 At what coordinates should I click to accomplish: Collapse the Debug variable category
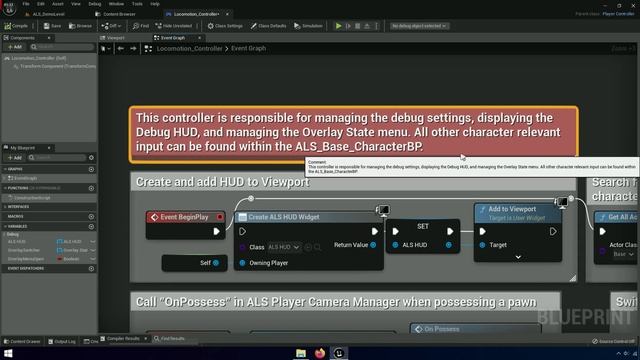[4, 235]
